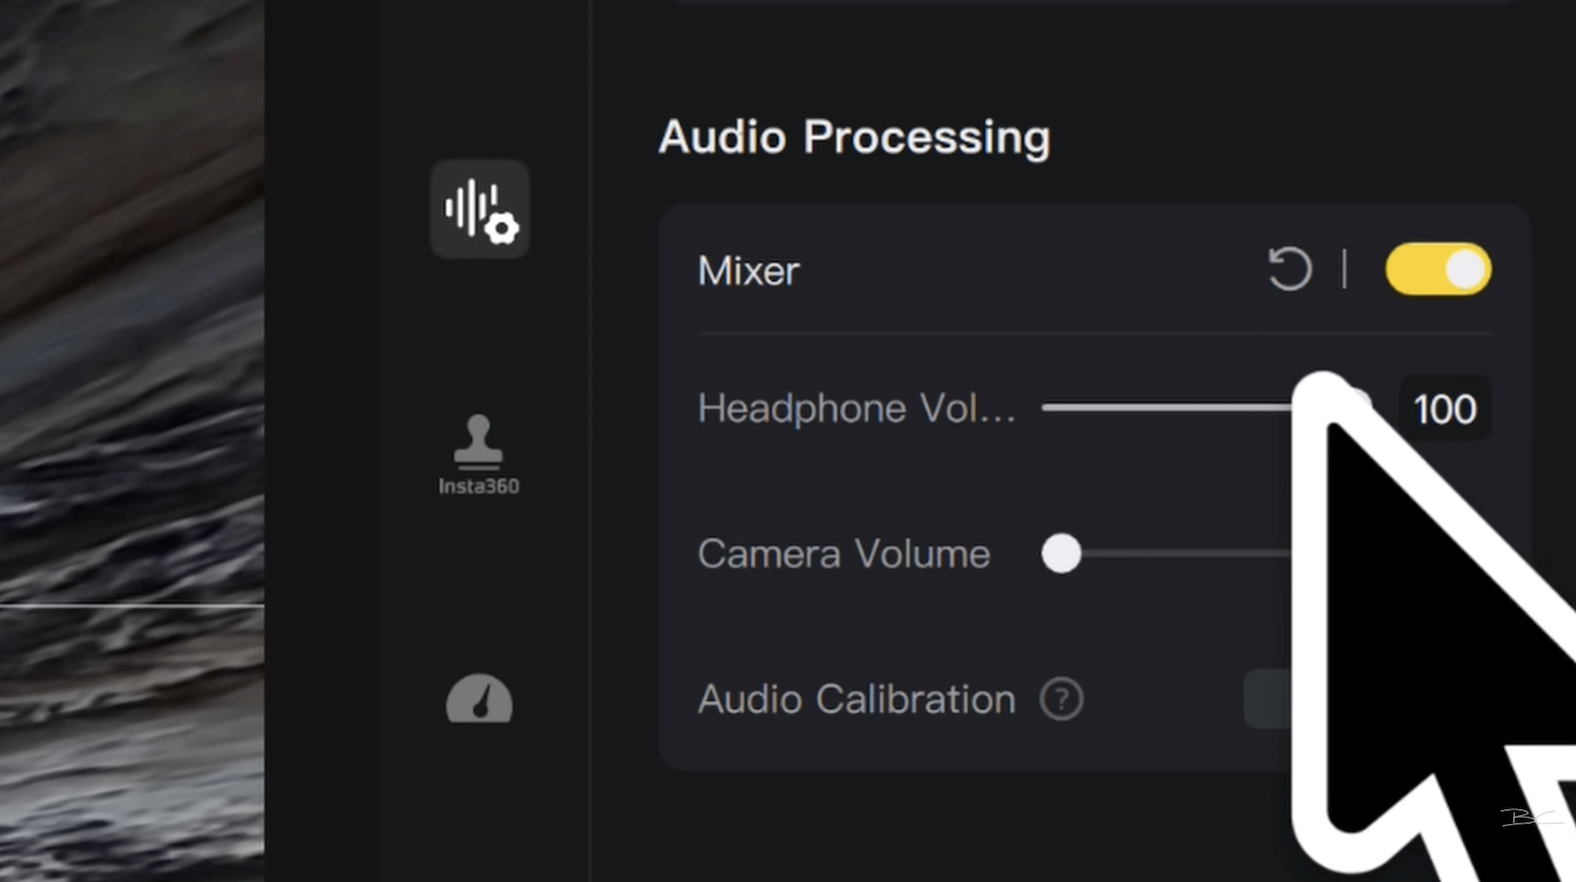
Task: Click the Camera Volume slider handle
Action: (x=1061, y=553)
